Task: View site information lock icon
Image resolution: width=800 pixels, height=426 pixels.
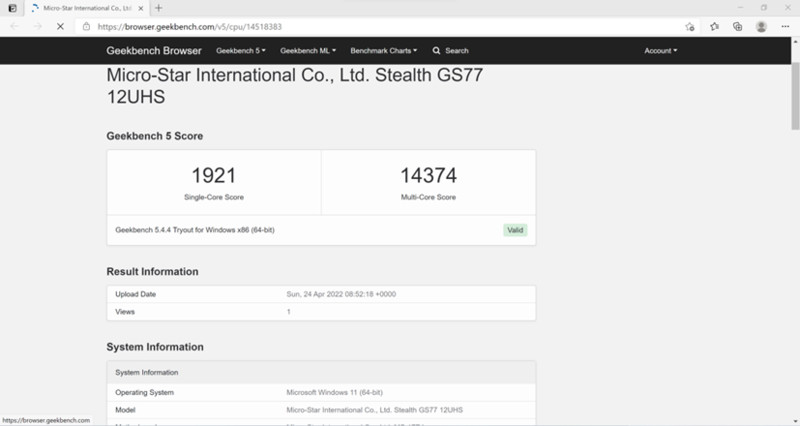Action: 87,27
